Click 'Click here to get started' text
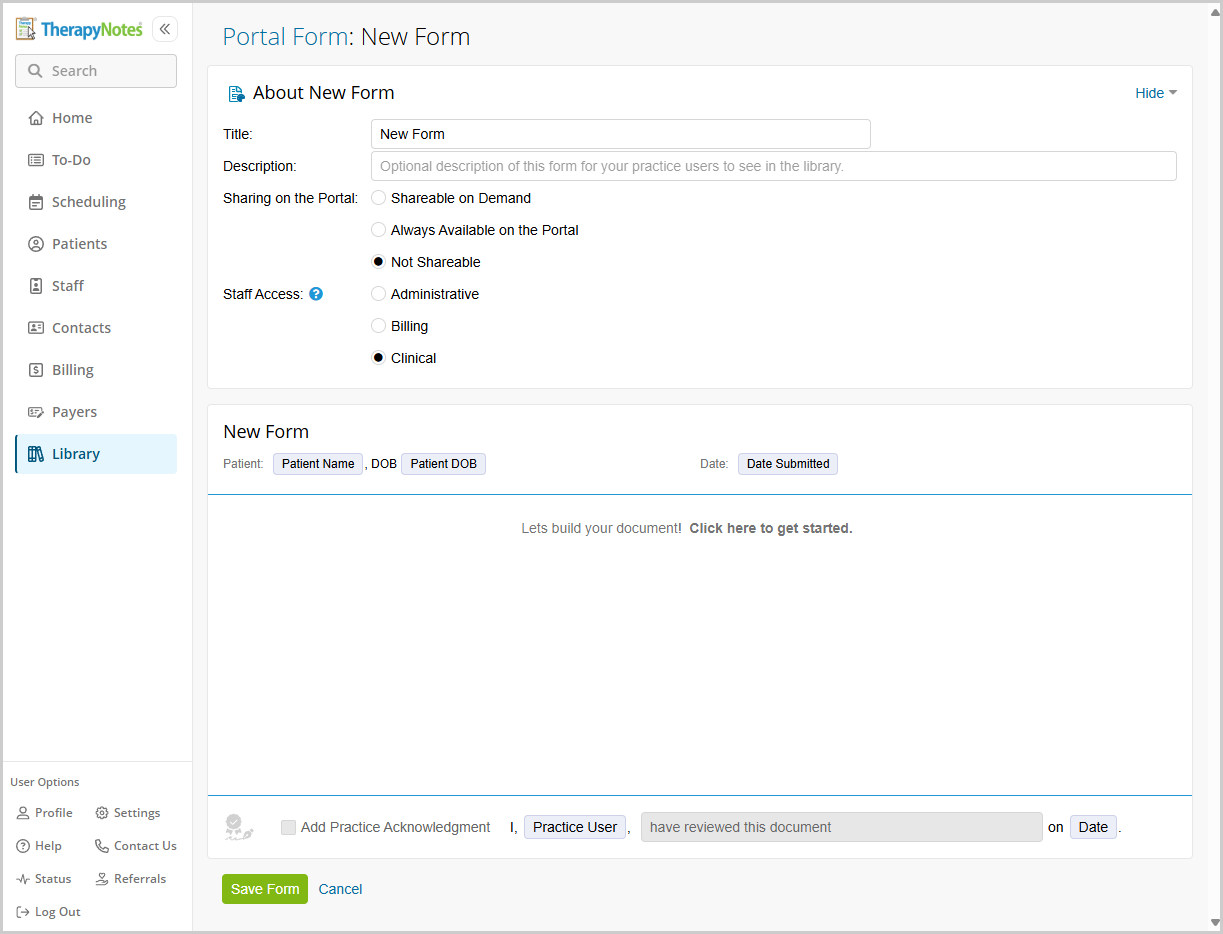The width and height of the screenshot is (1223, 934). point(770,528)
